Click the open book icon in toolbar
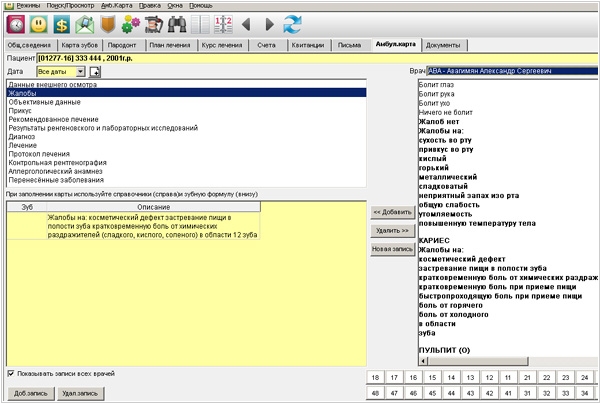Screen dimensions: 600x403 (x=200, y=24)
